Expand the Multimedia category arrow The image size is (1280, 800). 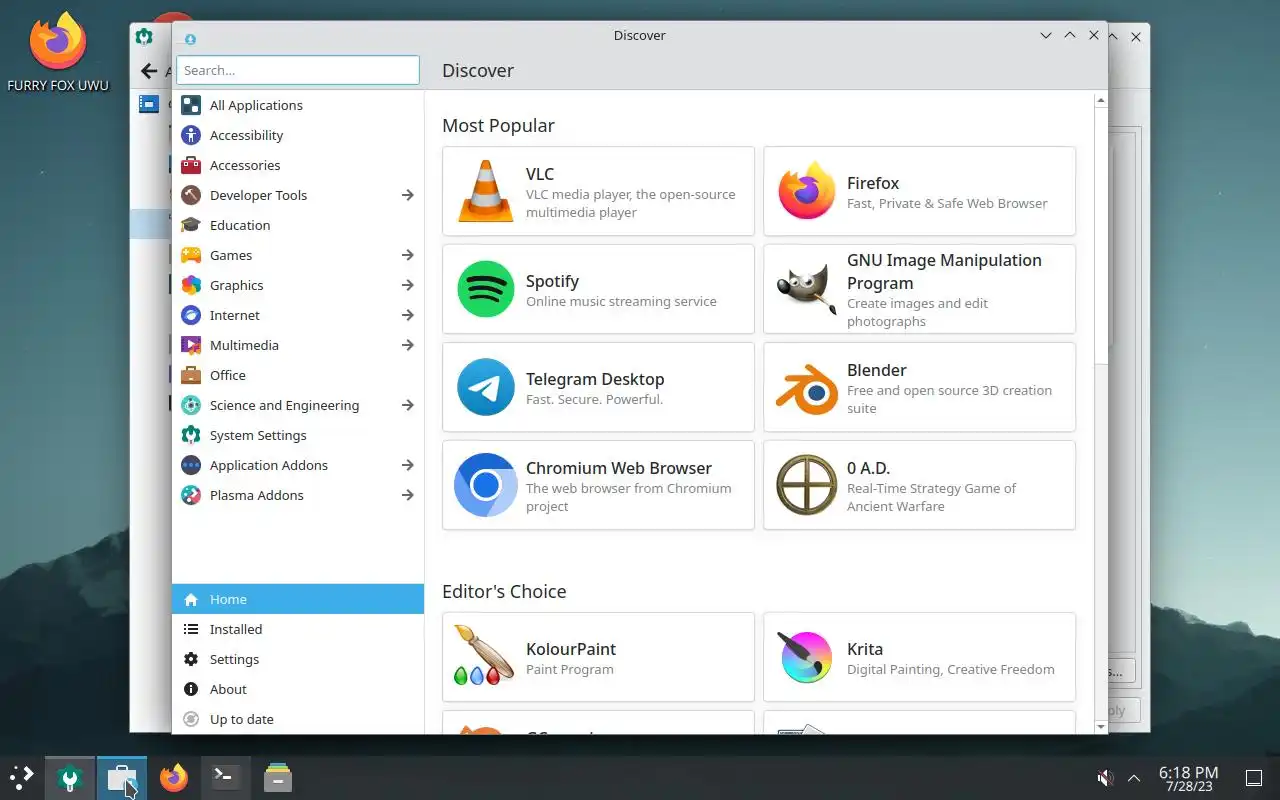tap(407, 345)
